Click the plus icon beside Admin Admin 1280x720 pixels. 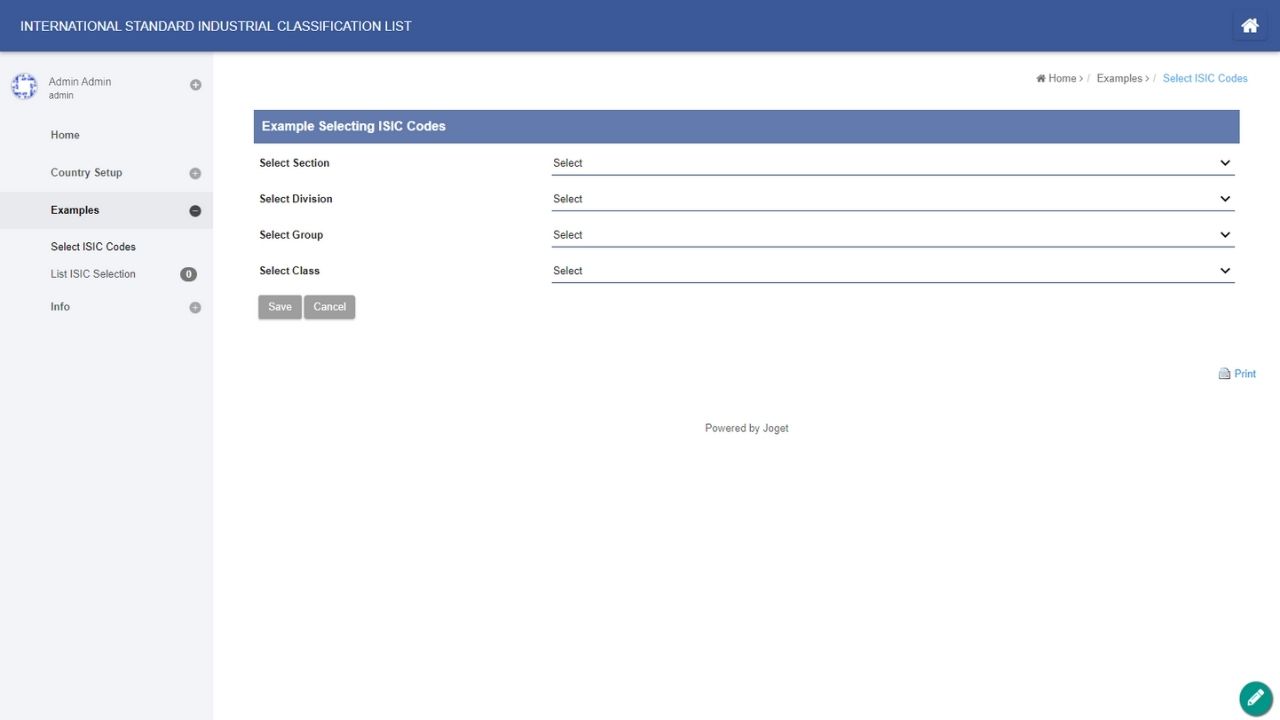[x=195, y=85]
